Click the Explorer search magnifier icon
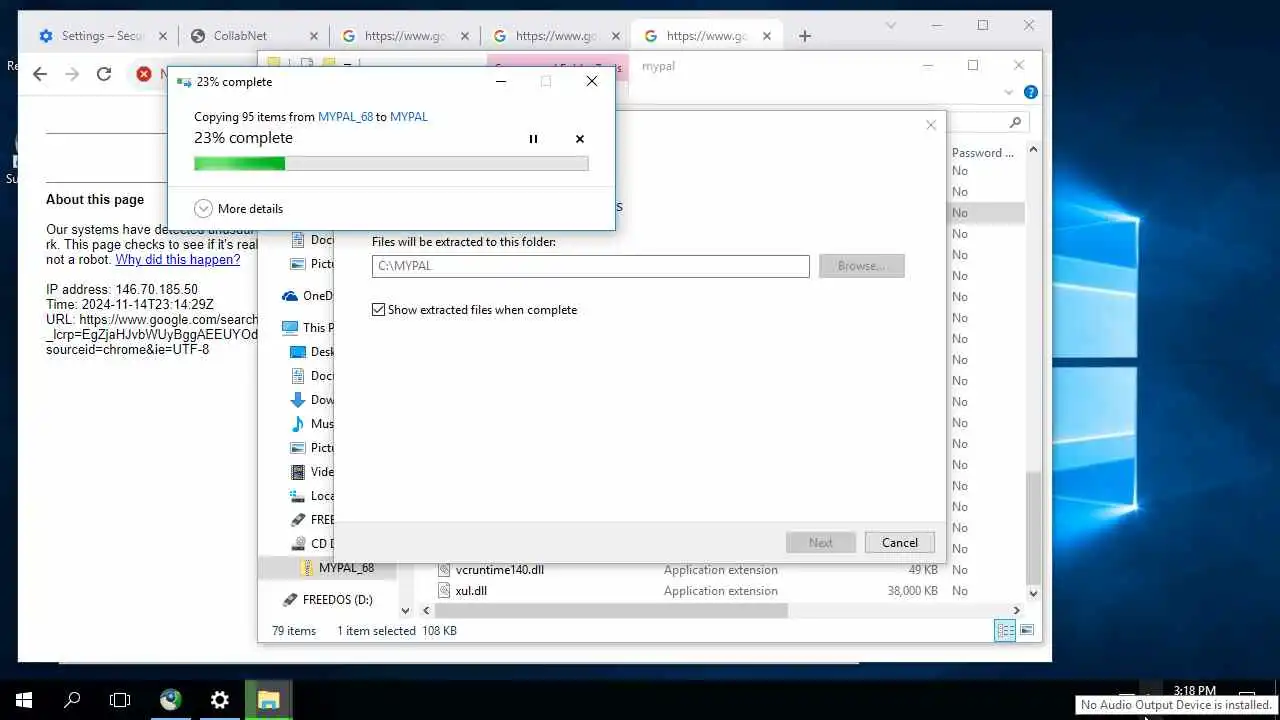Viewport: 1280px width, 720px height. click(1015, 122)
